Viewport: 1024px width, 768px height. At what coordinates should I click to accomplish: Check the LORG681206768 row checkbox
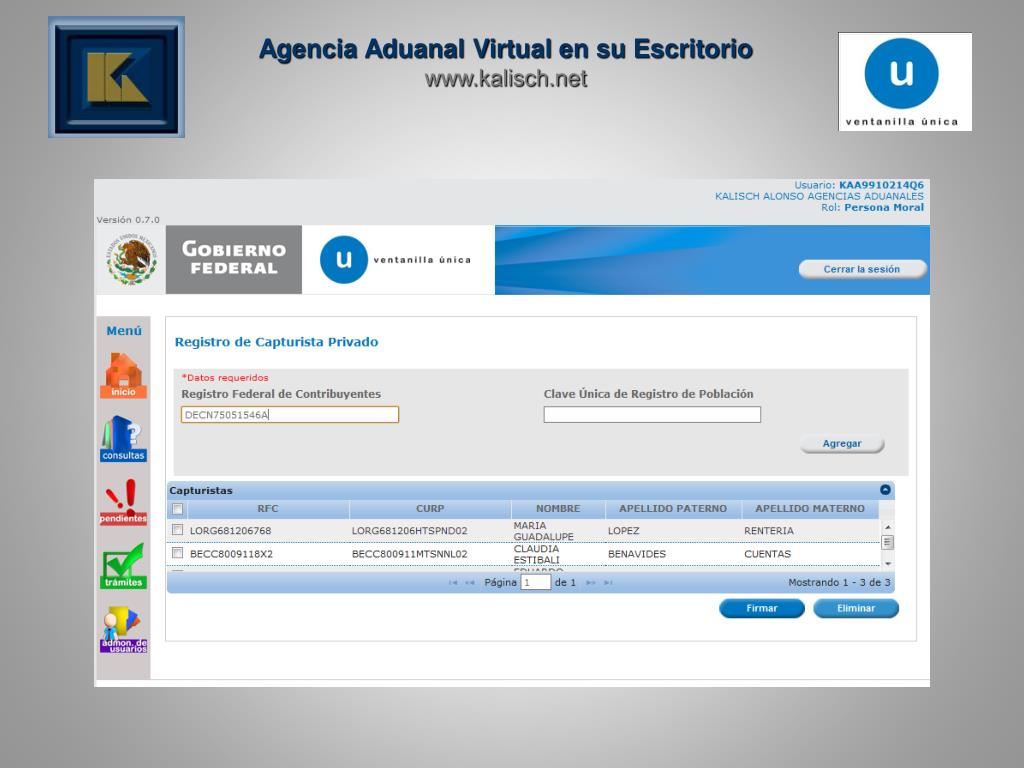pyautogui.click(x=177, y=530)
